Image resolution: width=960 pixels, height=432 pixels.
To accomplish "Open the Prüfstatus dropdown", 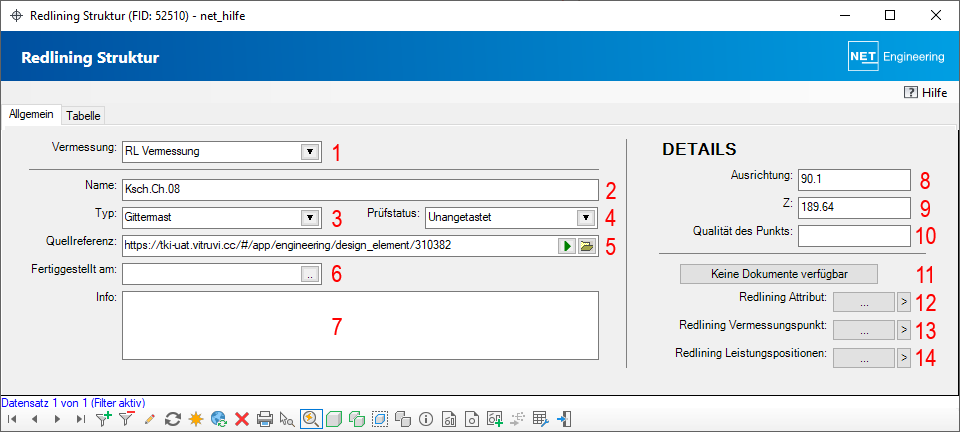I will 586,217.
